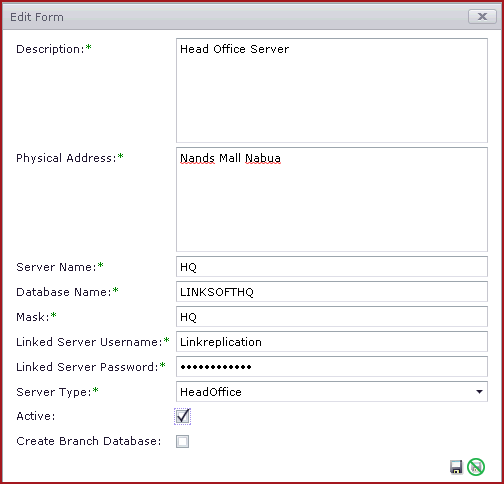Click the Linked Server Username field
The image size is (504, 484).
[x=332, y=342]
